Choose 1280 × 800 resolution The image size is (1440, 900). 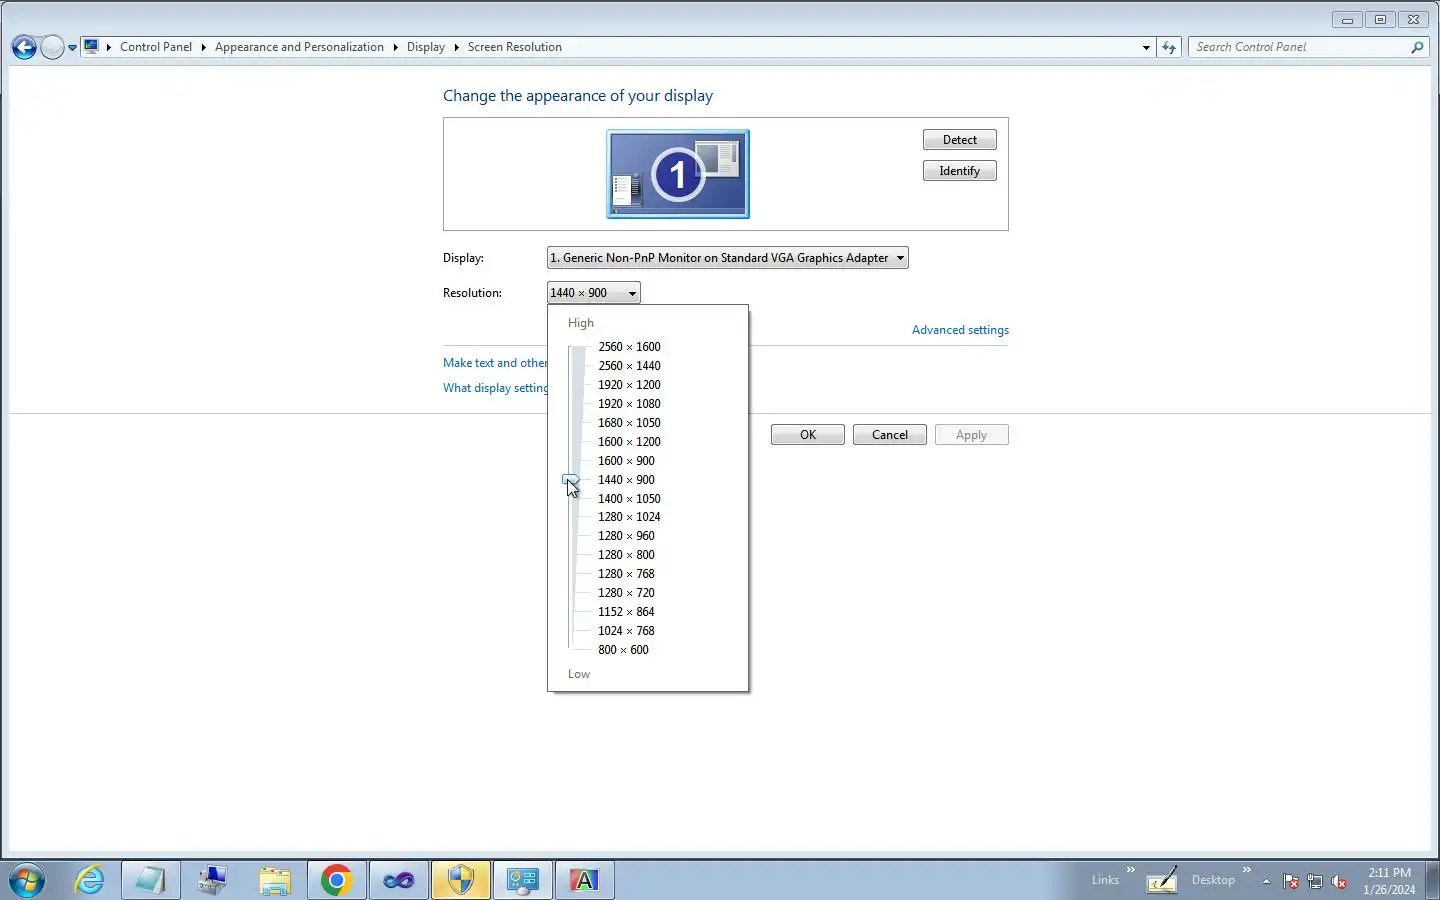point(626,555)
